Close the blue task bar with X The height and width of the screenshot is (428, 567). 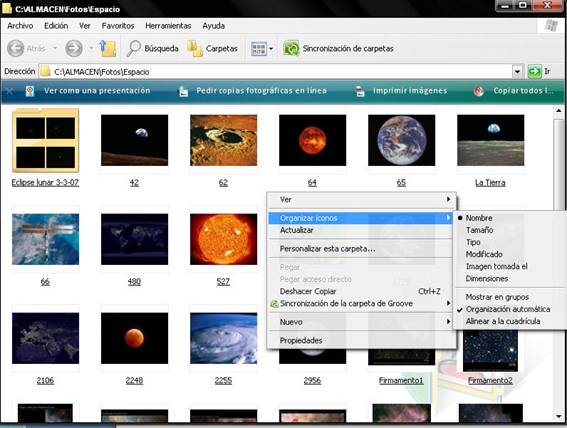(x=10, y=91)
